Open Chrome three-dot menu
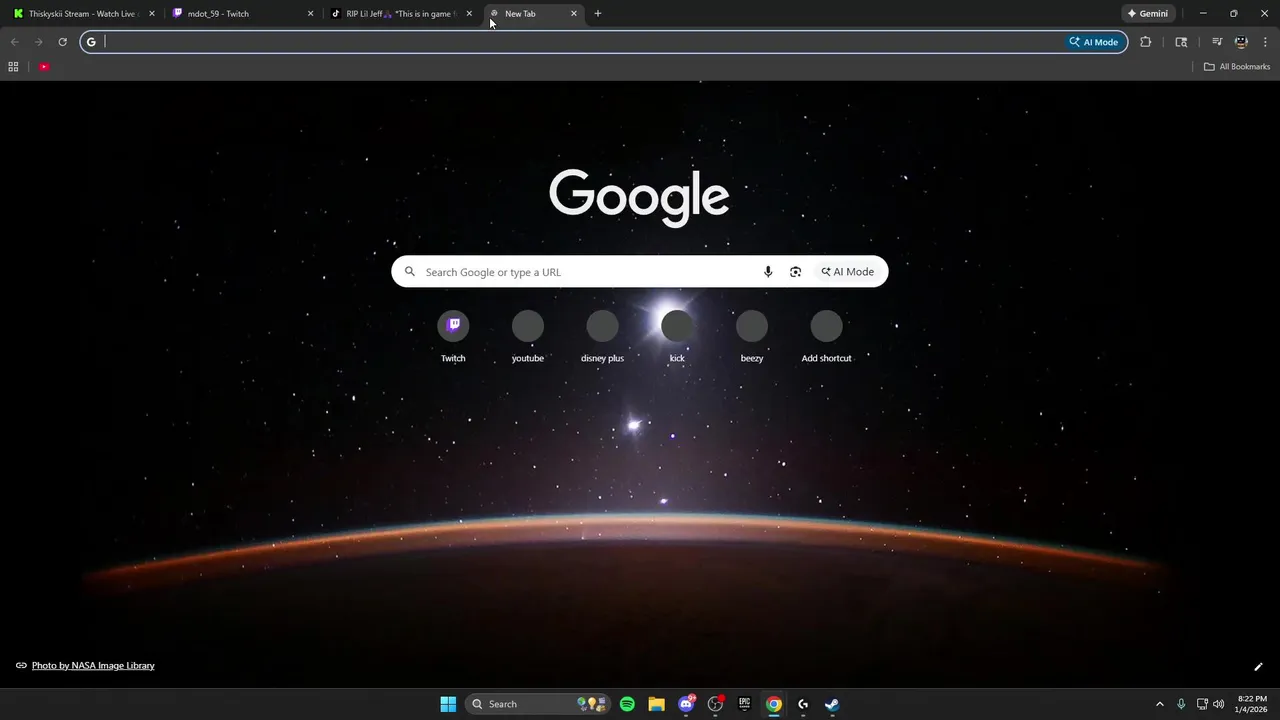The height and width of the screenshot is (720, 1280). tap(1265, 42)
